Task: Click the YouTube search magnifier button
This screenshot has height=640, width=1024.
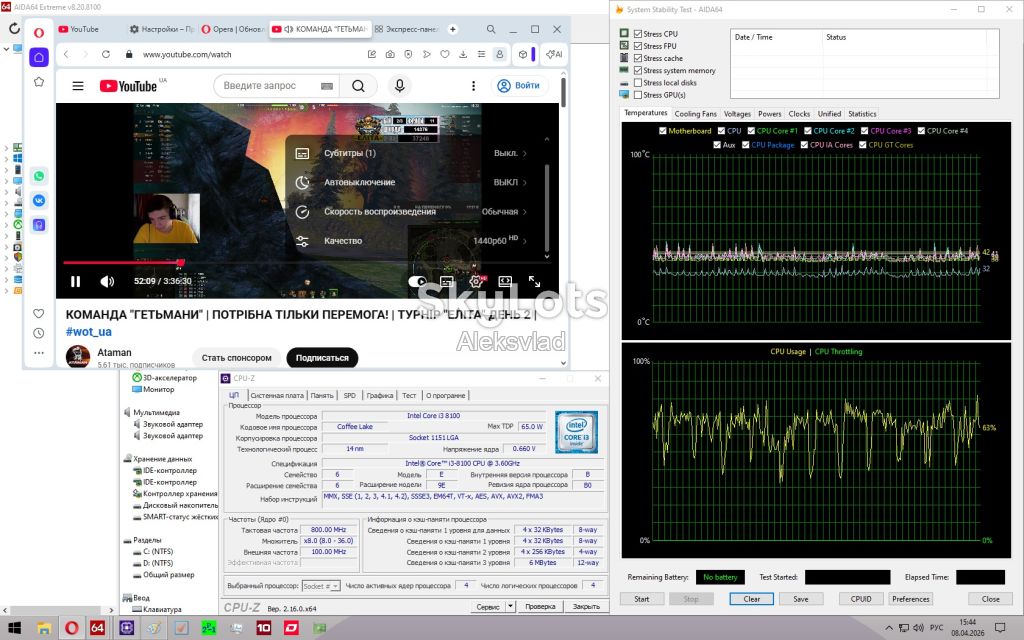Action: 358,86
